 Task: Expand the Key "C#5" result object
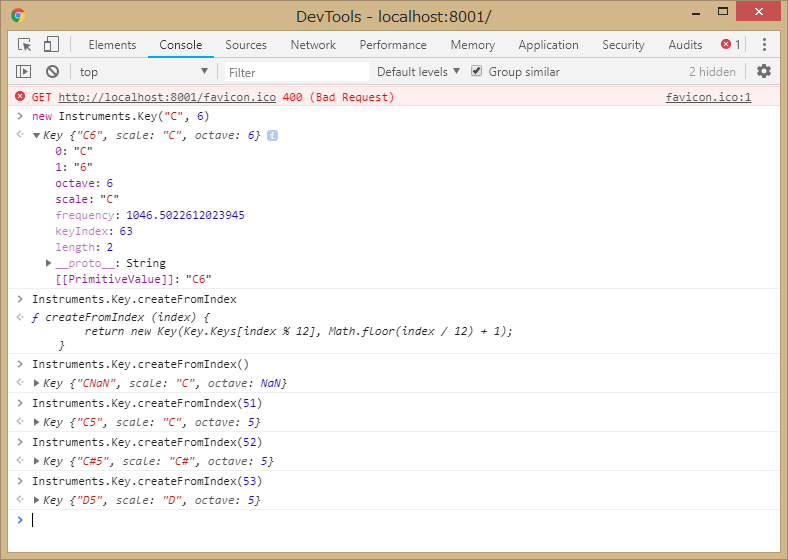pyautogui.click(x=37, y=462)
